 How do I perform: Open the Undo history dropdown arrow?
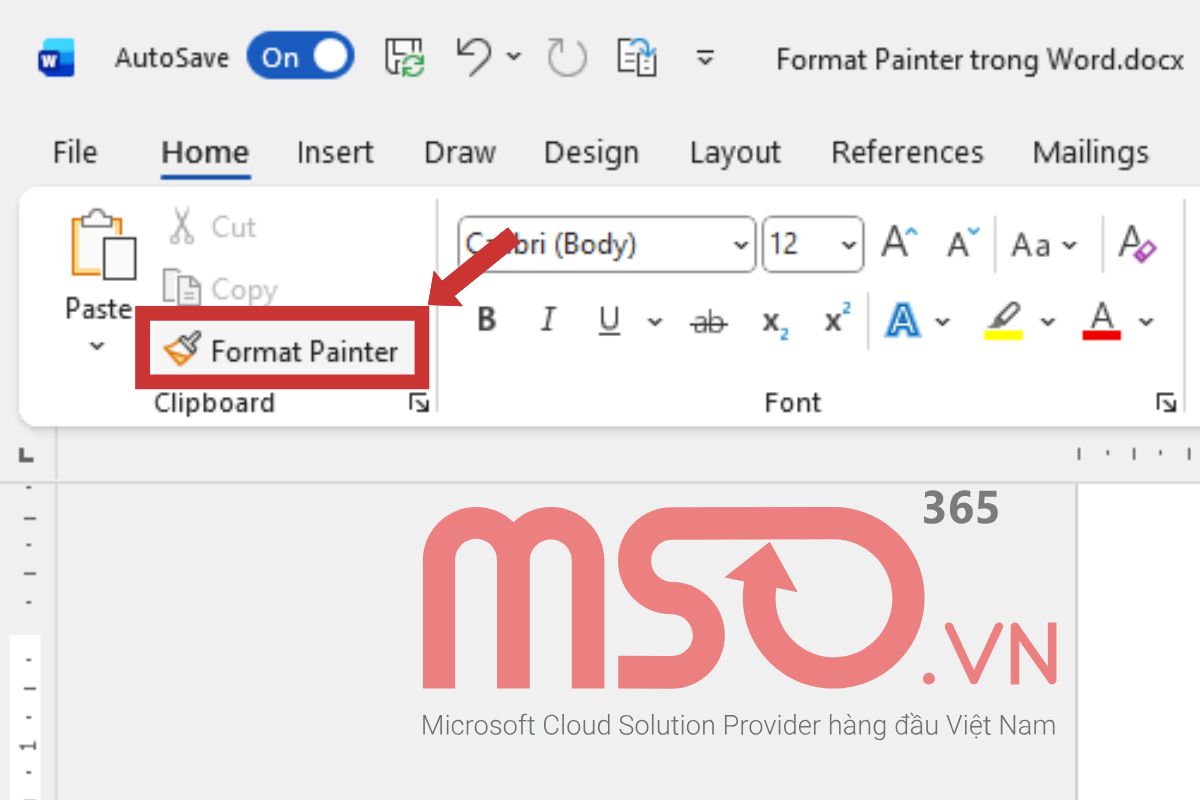click(514, 57)
